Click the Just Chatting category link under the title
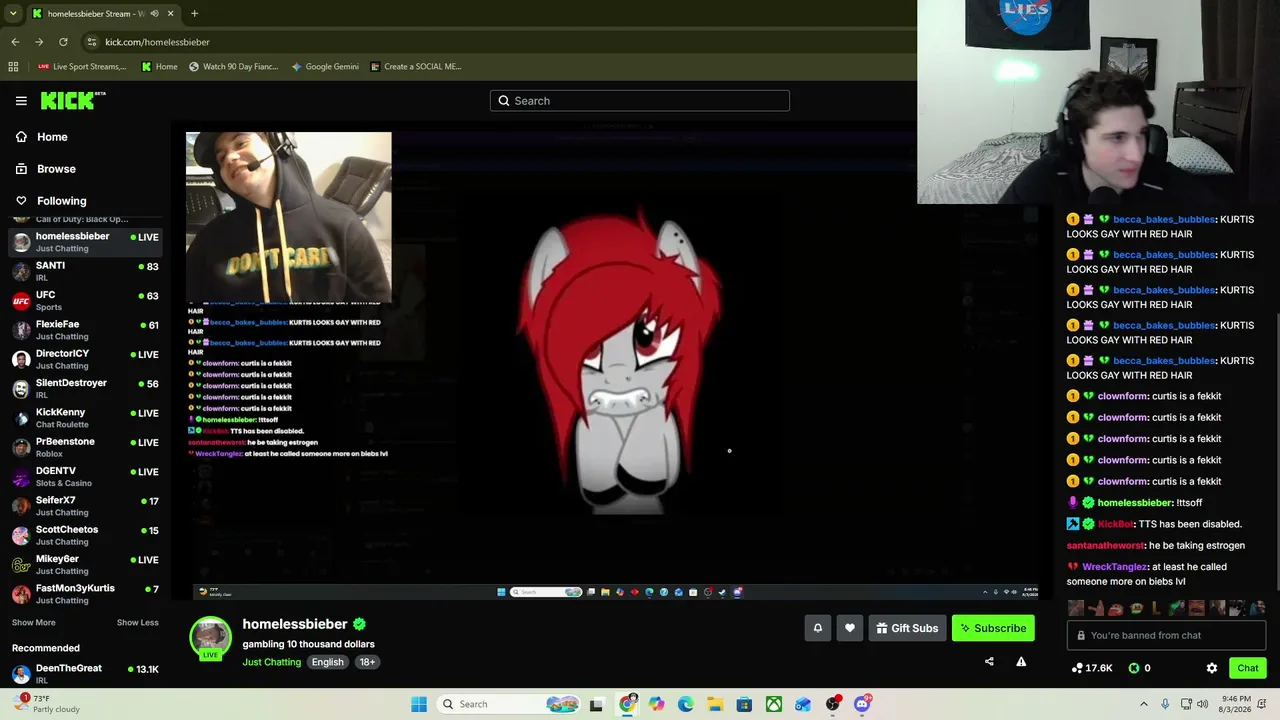This screenshot has width=1280, height=720. 271,662
